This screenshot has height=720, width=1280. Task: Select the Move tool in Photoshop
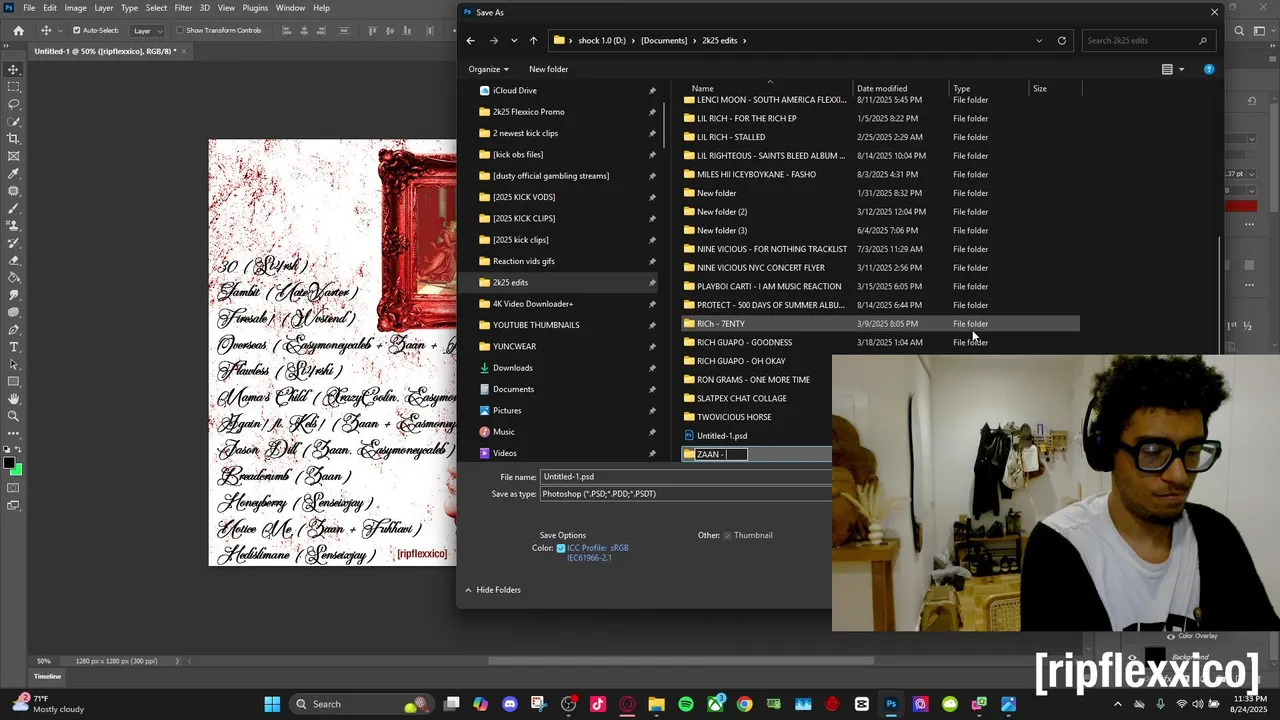click(14, 69)
